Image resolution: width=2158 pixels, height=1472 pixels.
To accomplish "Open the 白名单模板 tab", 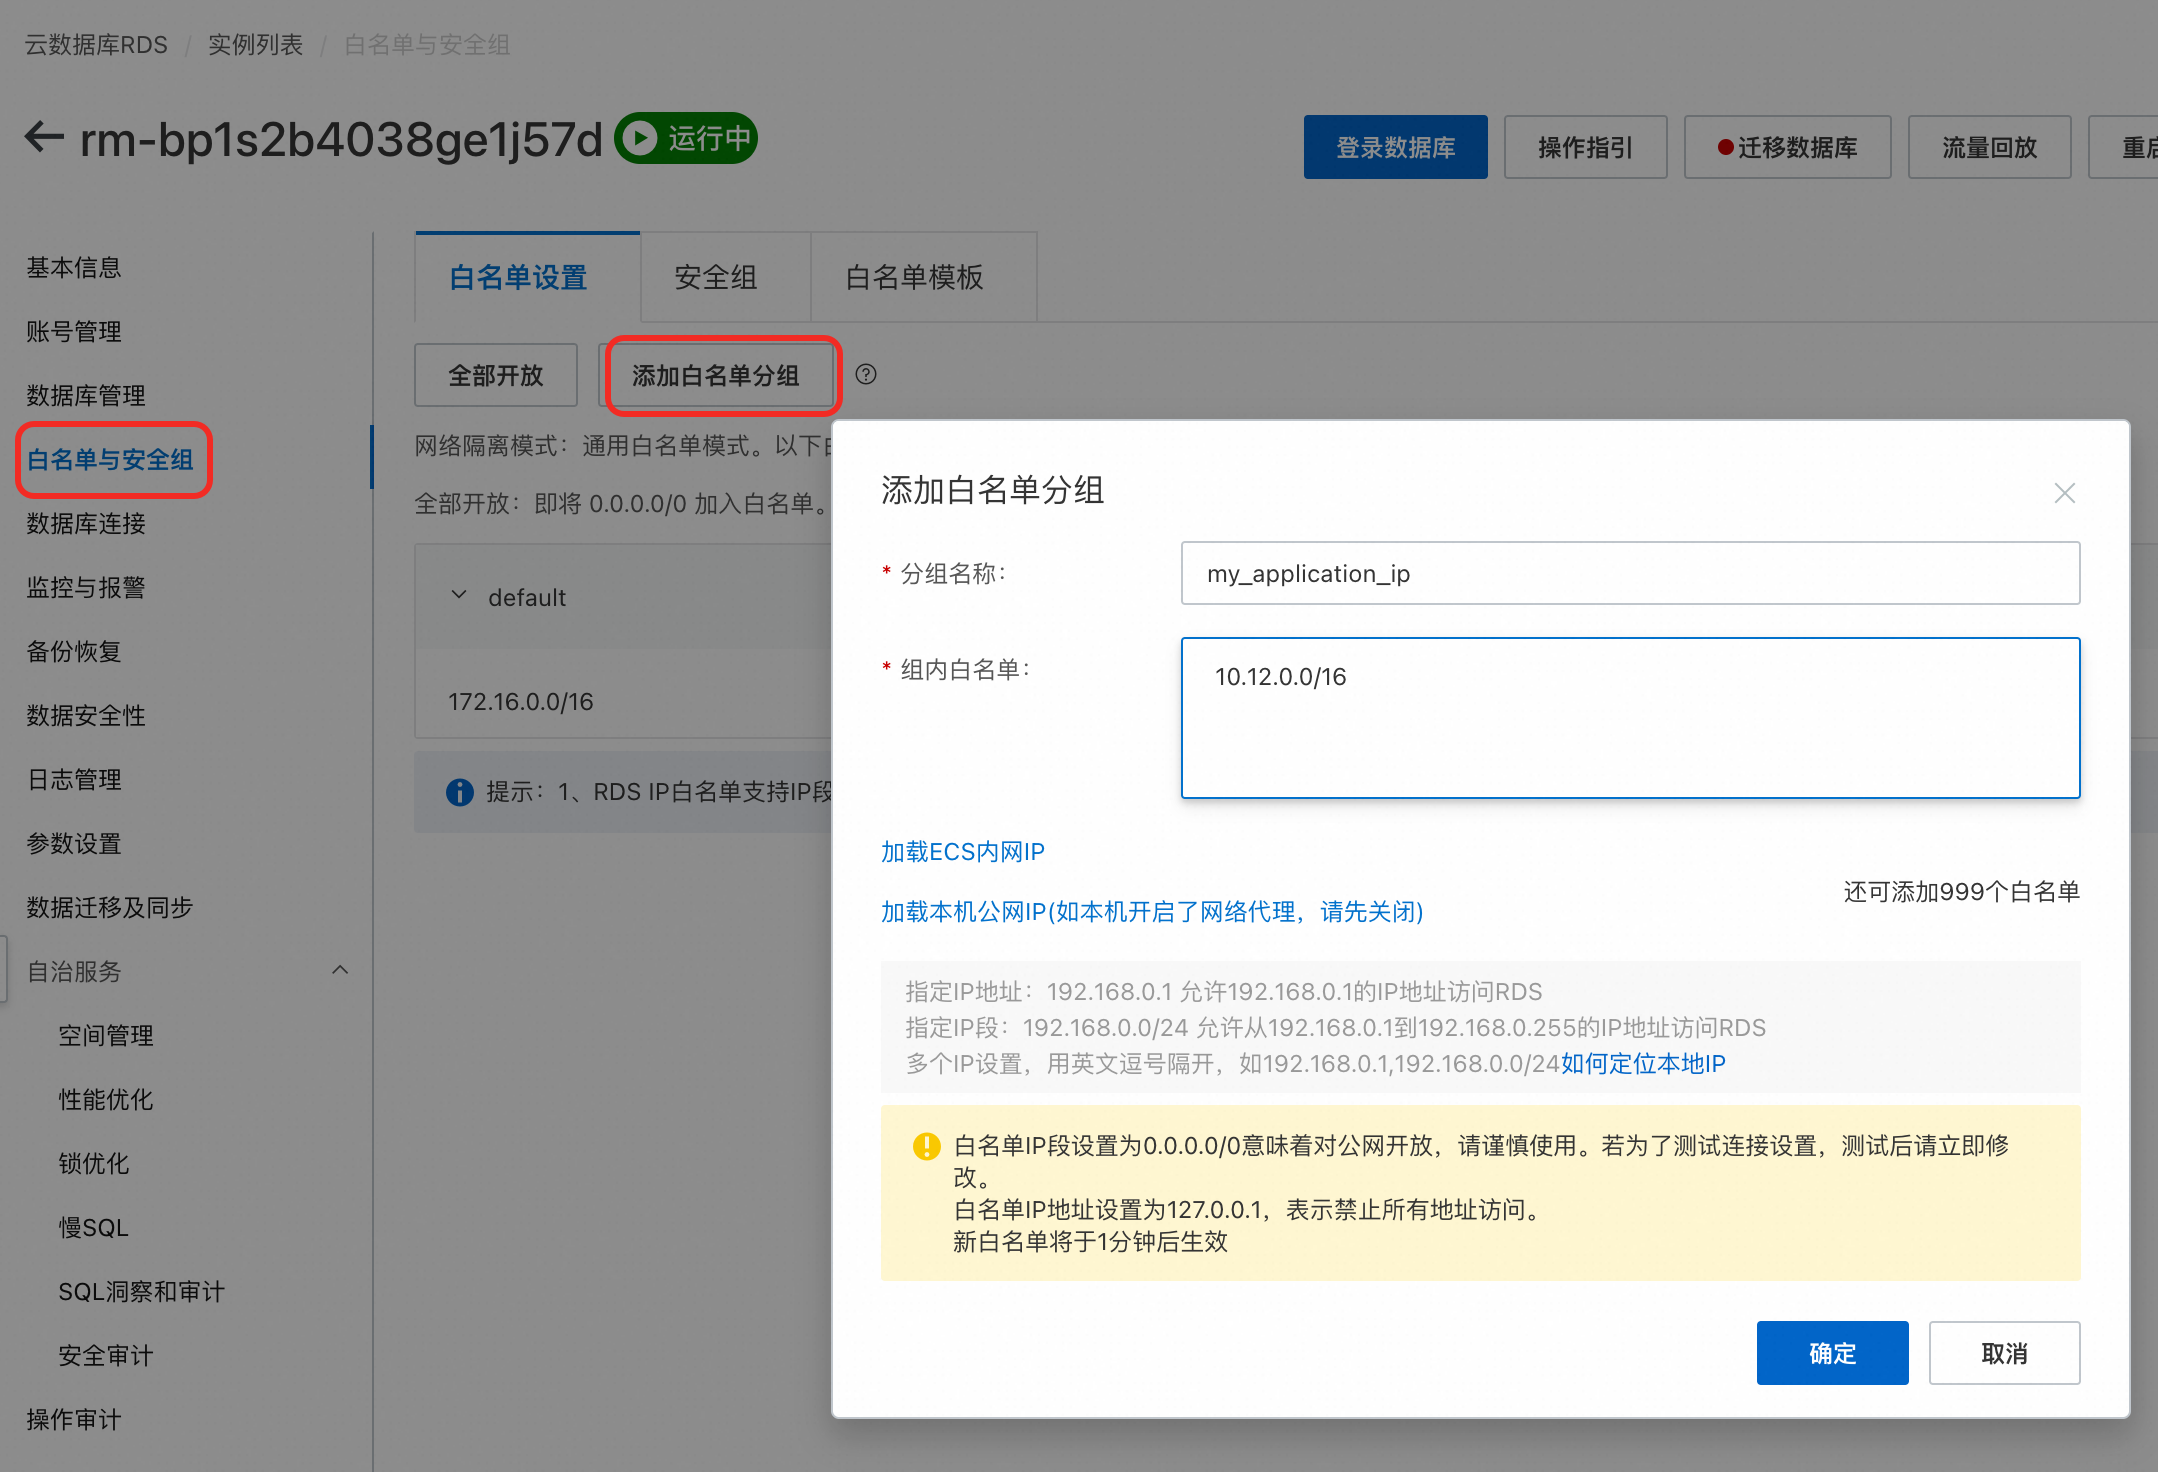I will coord(914,277).
